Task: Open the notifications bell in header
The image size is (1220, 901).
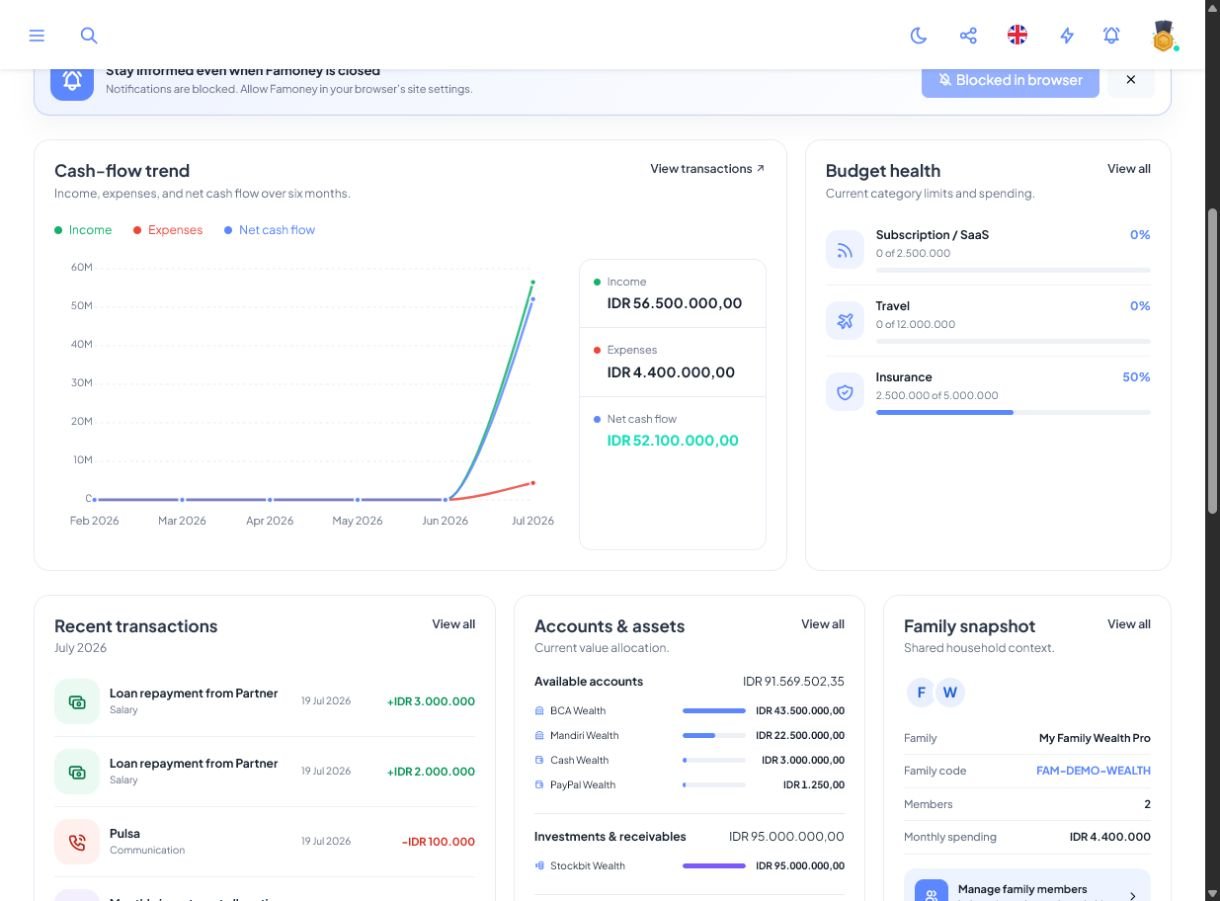Action: [x=1111, y=35]
